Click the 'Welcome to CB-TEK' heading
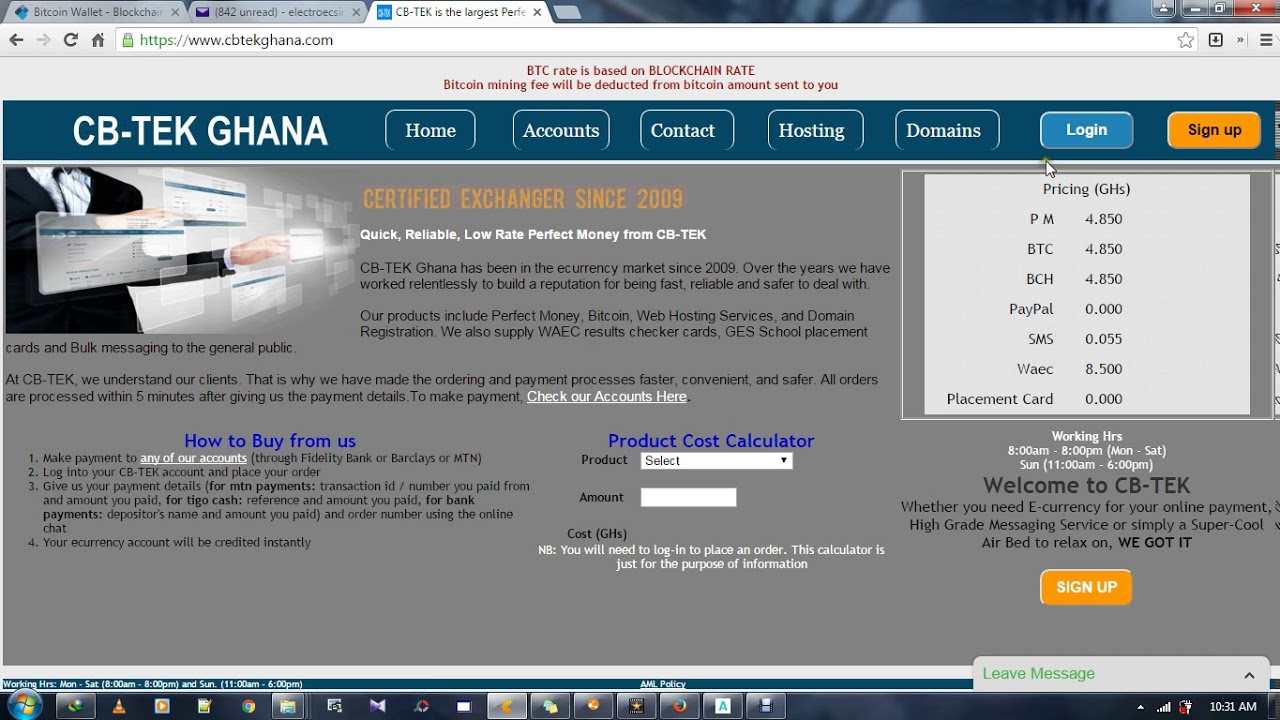 pos(1087,486)
